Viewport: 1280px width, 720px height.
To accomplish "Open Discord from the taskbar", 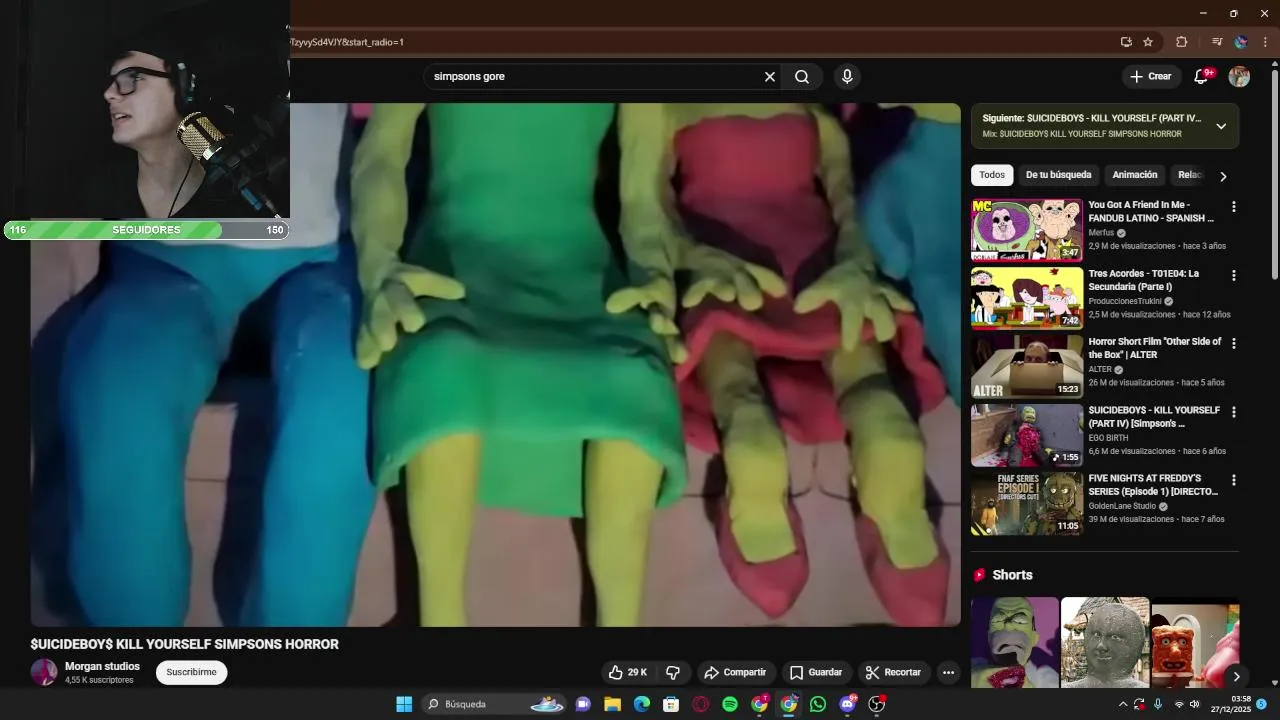I will [x=848, y=704].
